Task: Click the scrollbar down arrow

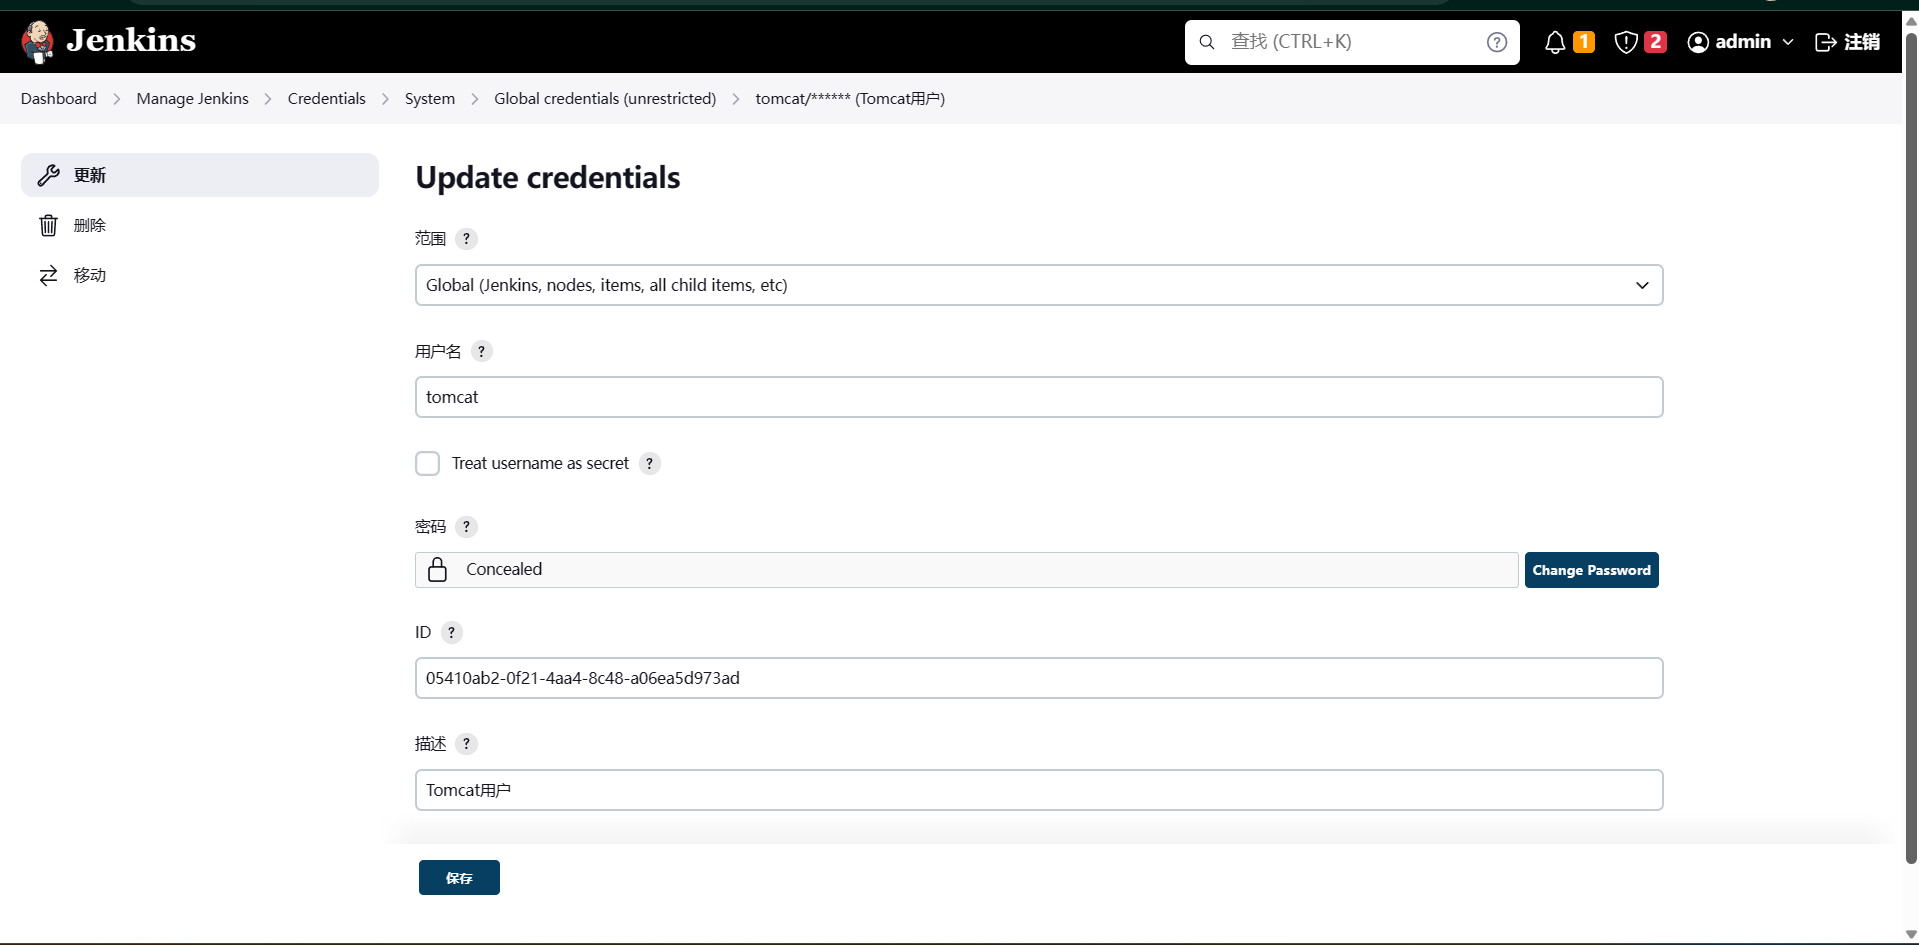Action: (1910, 934)
